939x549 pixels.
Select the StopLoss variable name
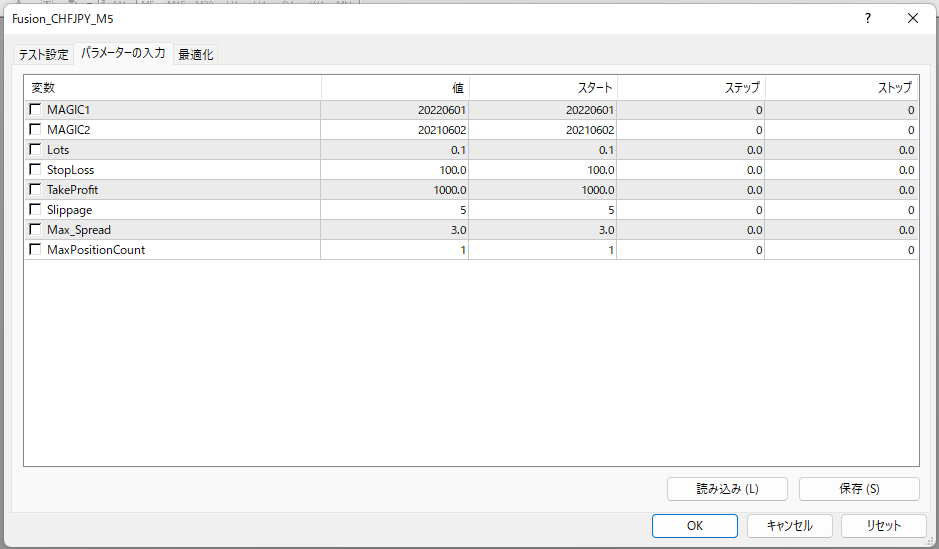[x=71, y=170]
